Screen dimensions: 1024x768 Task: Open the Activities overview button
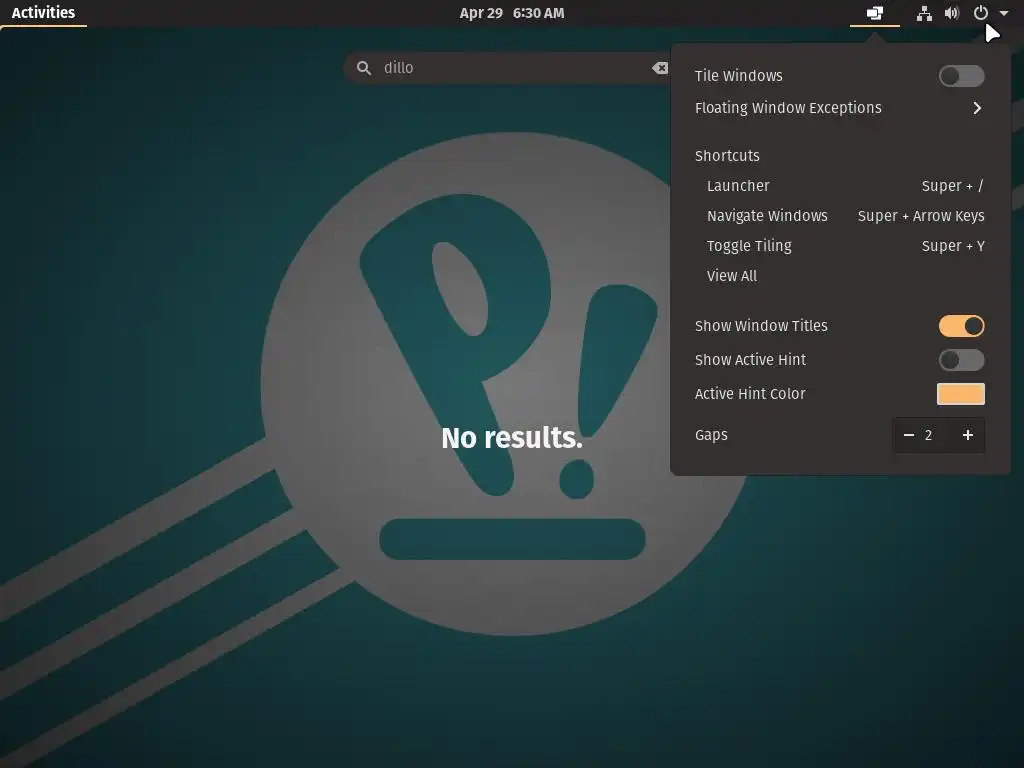pyautogui.click(x=43, y=13)
